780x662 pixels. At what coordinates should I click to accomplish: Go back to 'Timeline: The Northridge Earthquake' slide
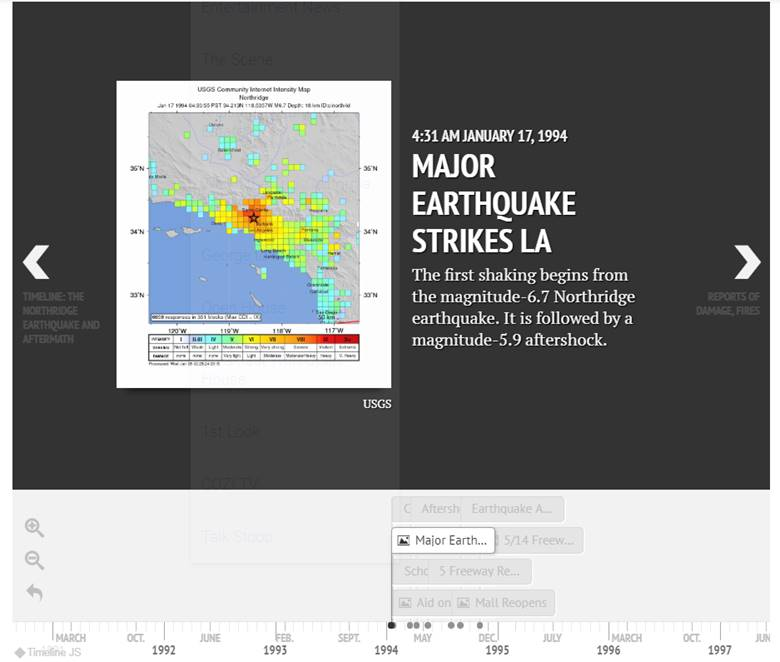[61, 318]
